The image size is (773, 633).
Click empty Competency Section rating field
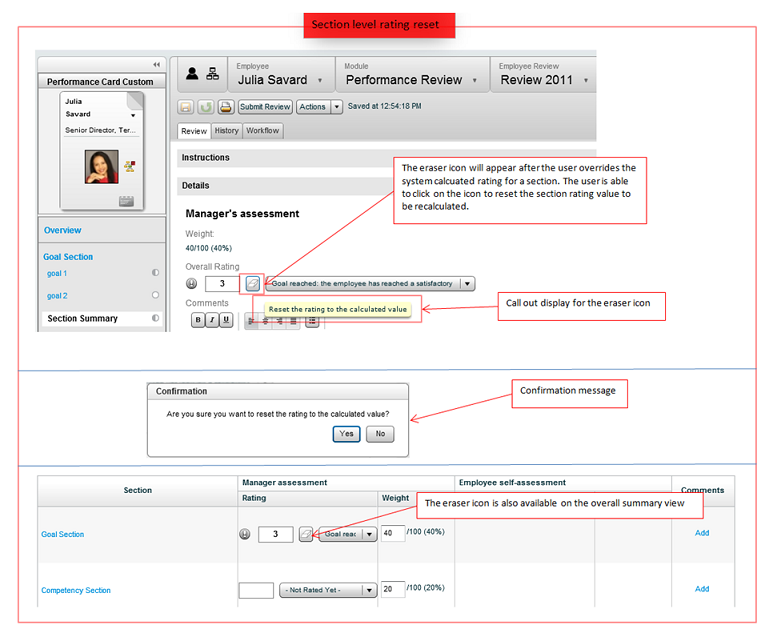pos(256,590)
